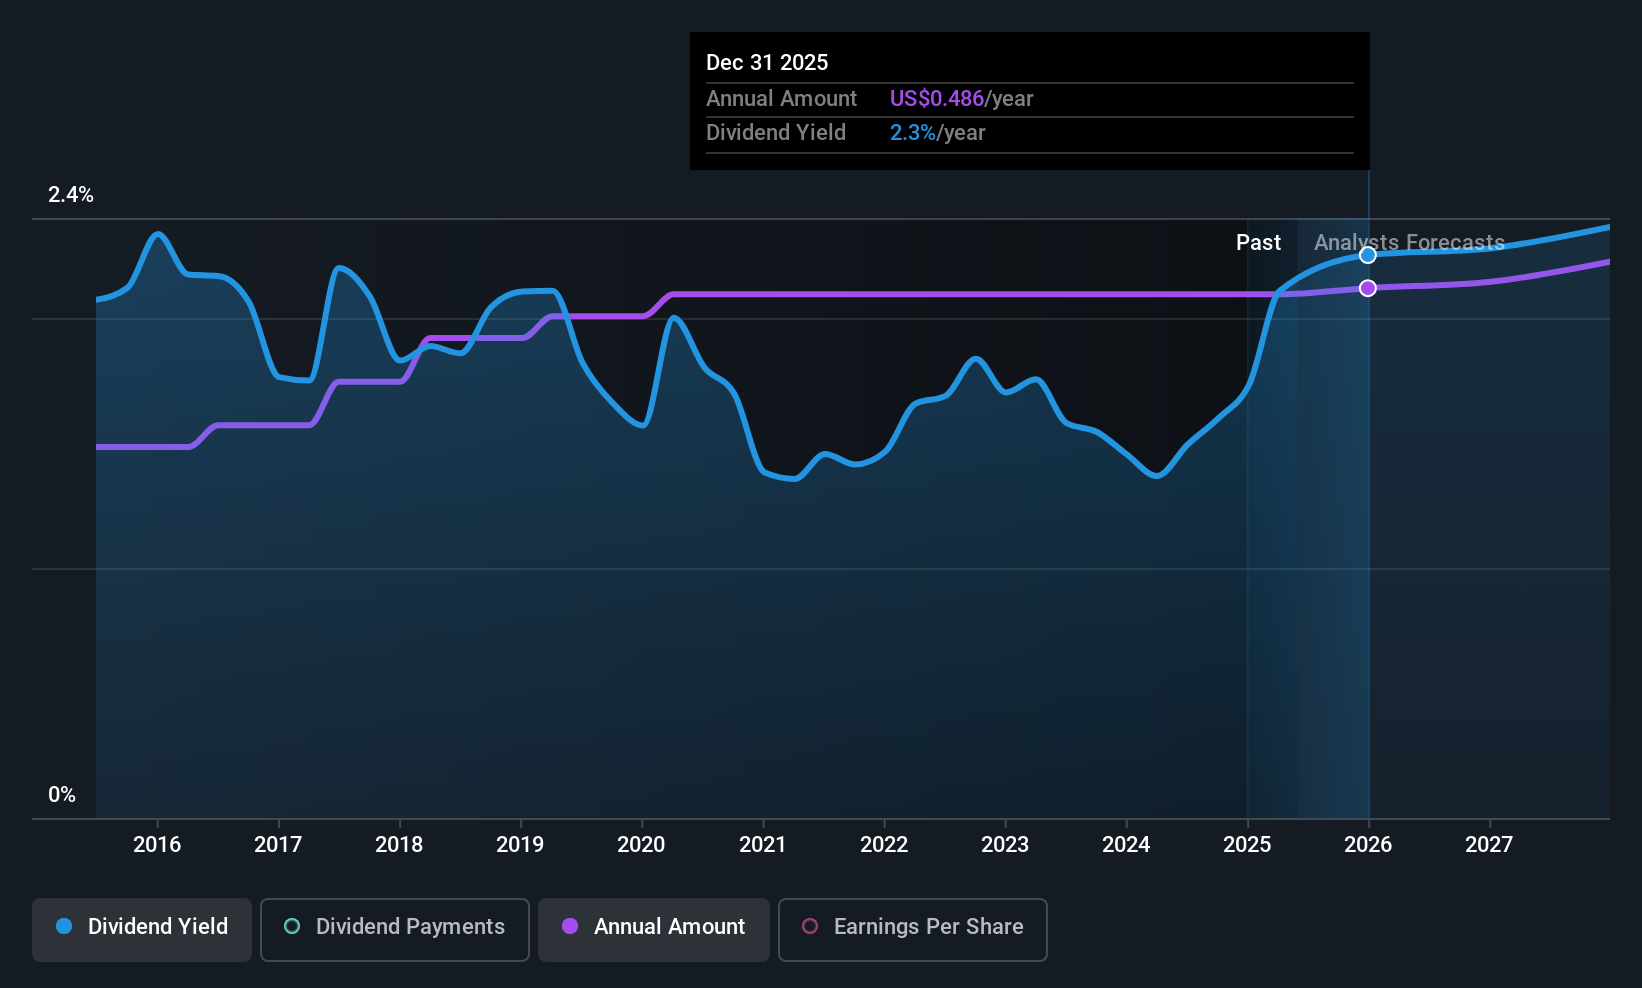Click the US$0.486/year value in tooltip
Image resolution: width=1642 pixels, height=988 pixels.
pyautogui.click(x=961, y=98)
